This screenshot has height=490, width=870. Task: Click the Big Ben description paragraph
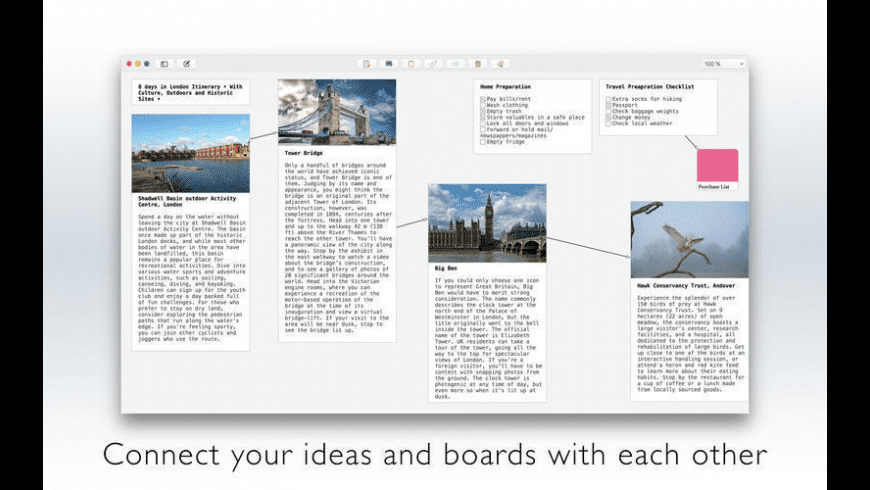pyautogui.click(x=488, y=339)
